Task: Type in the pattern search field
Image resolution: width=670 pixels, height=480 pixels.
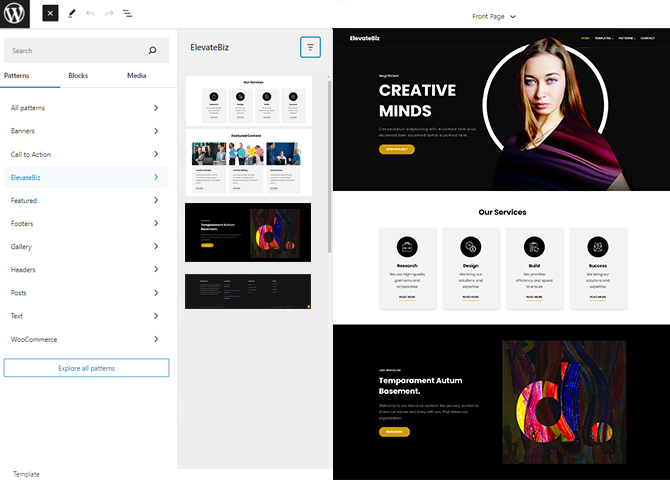Action: click(x=75, y=50)
